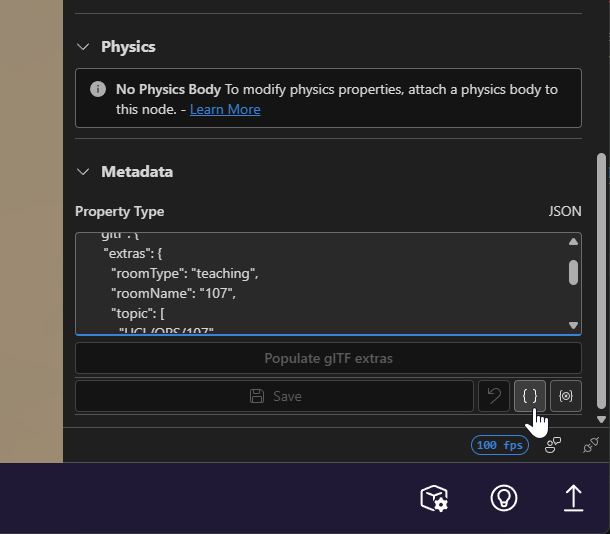Click the lightbulb icon
610x534 pixels.
pos(504,498)
